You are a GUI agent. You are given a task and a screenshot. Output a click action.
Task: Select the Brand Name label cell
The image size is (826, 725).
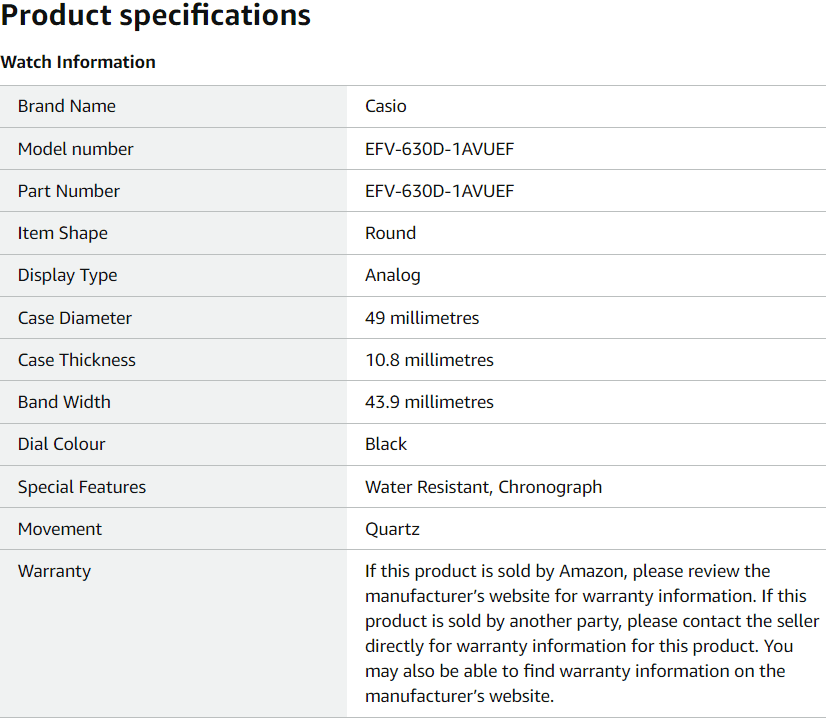point(173,106)
